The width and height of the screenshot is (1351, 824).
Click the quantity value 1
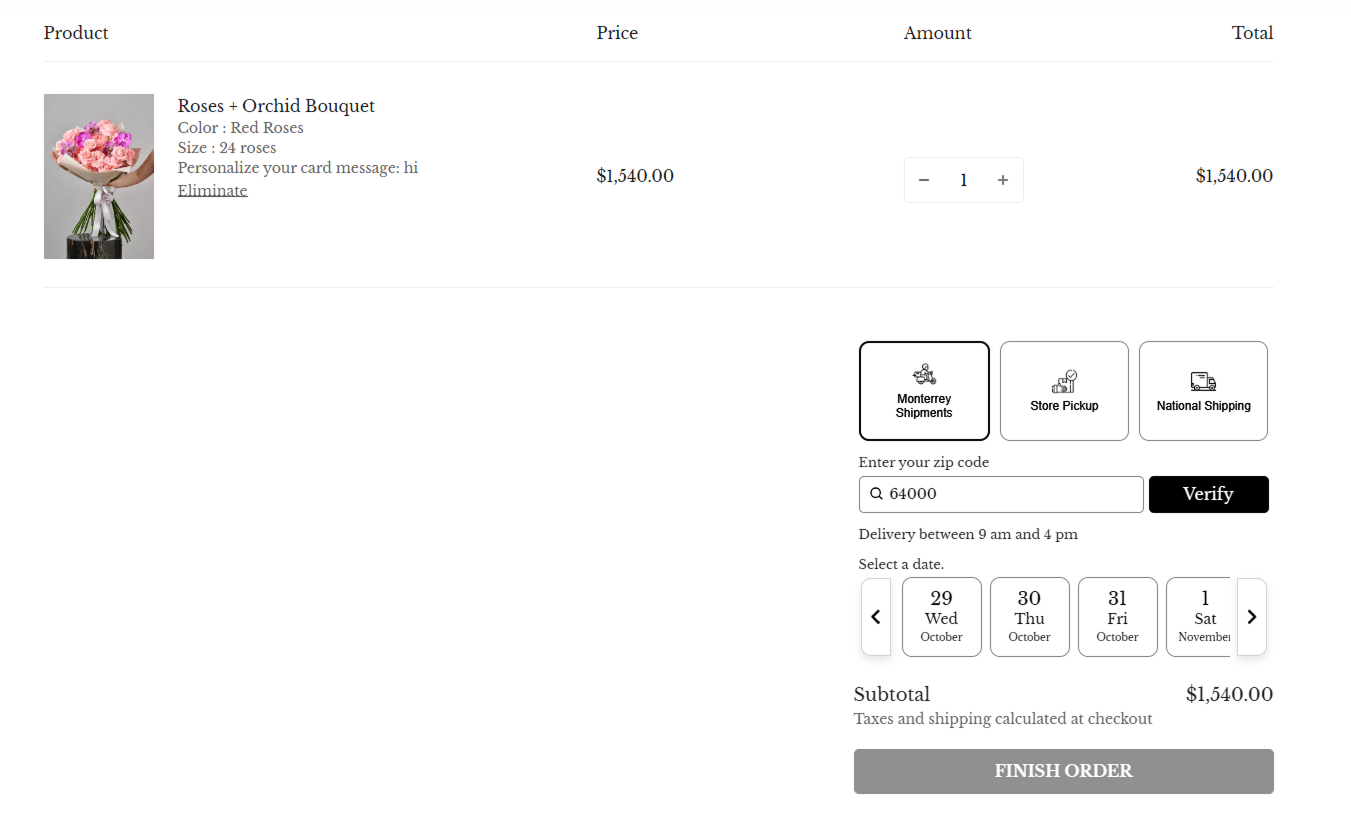click(x=963, y=180)
